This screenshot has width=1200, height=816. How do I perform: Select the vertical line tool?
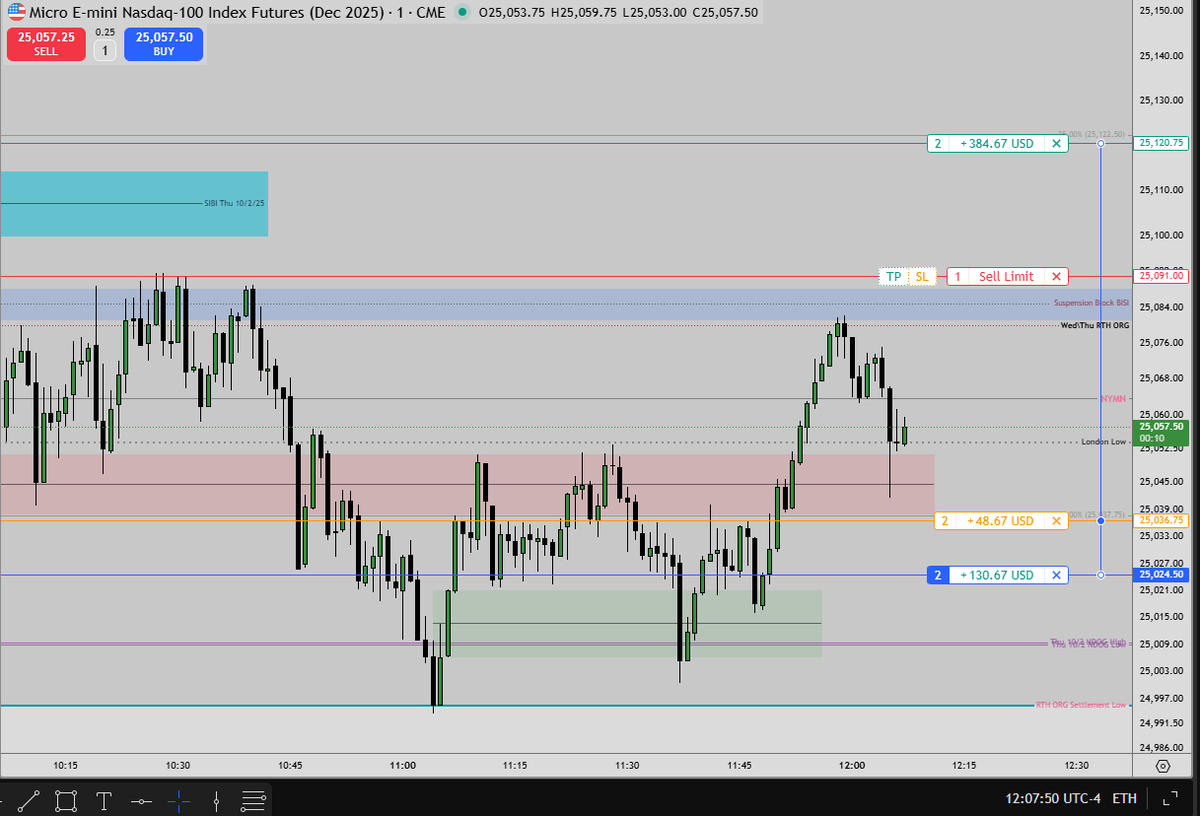216,800
